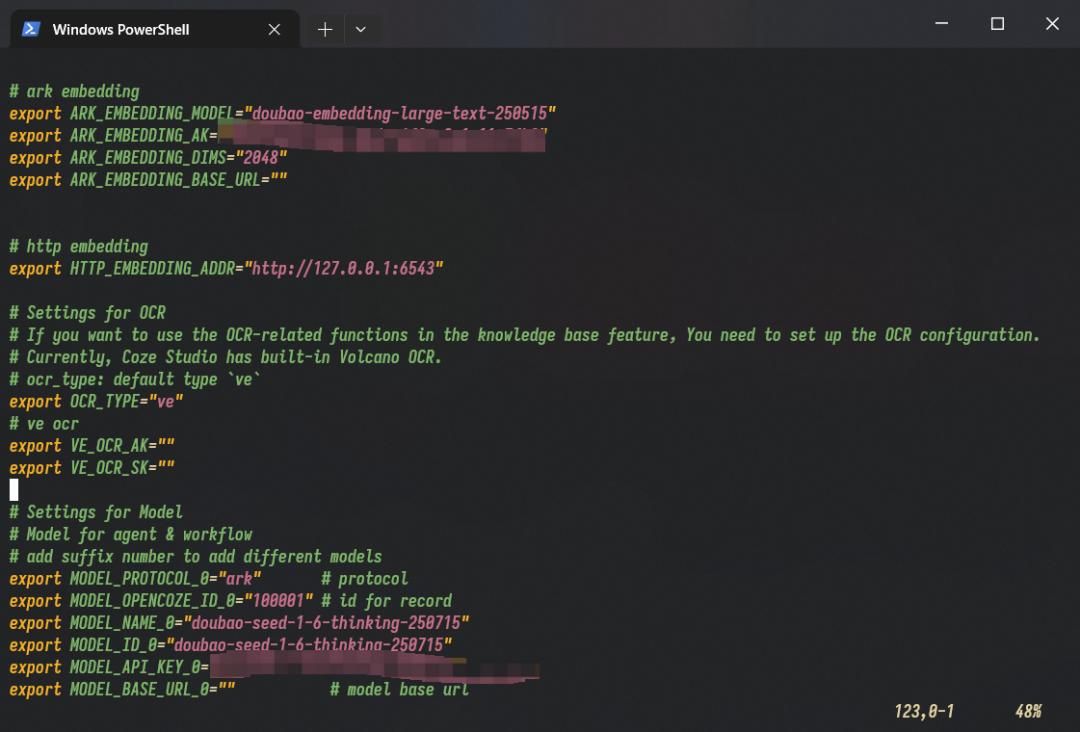Click the VE_OCR_AK export line
The height and width of the screenshot is (732, 1080).
point(92,446)
